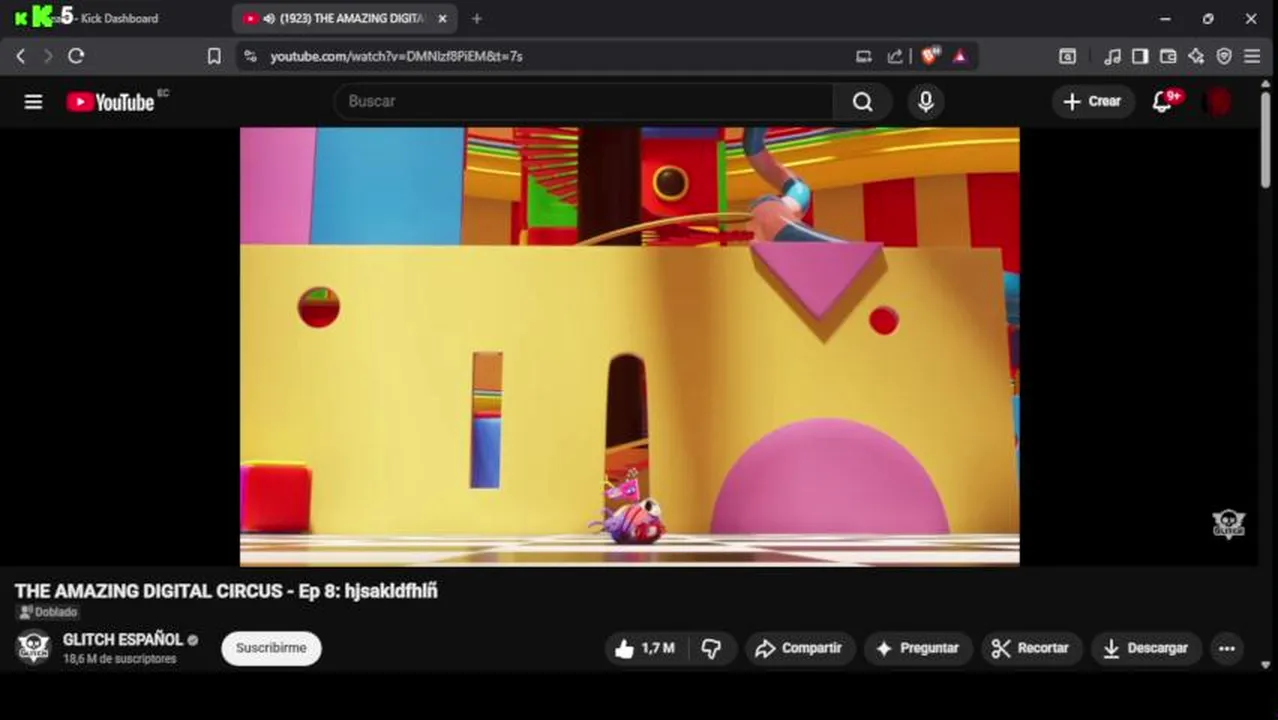Dislike the video

click(711, 648)
